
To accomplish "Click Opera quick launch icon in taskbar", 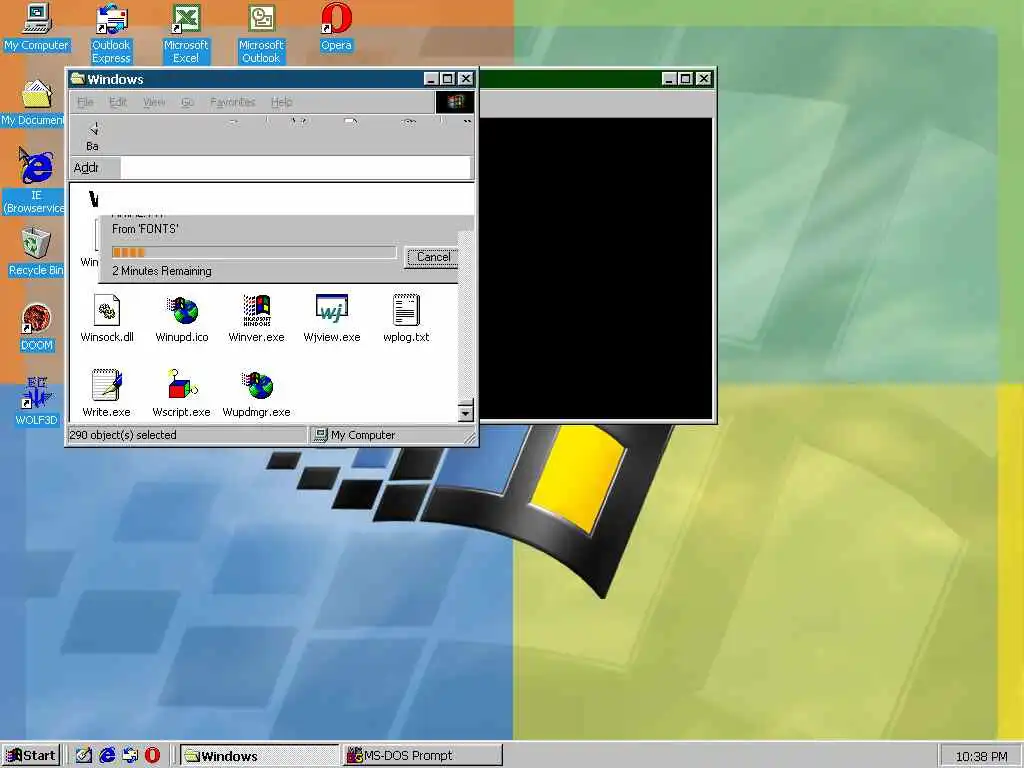I will pos(152,756).
